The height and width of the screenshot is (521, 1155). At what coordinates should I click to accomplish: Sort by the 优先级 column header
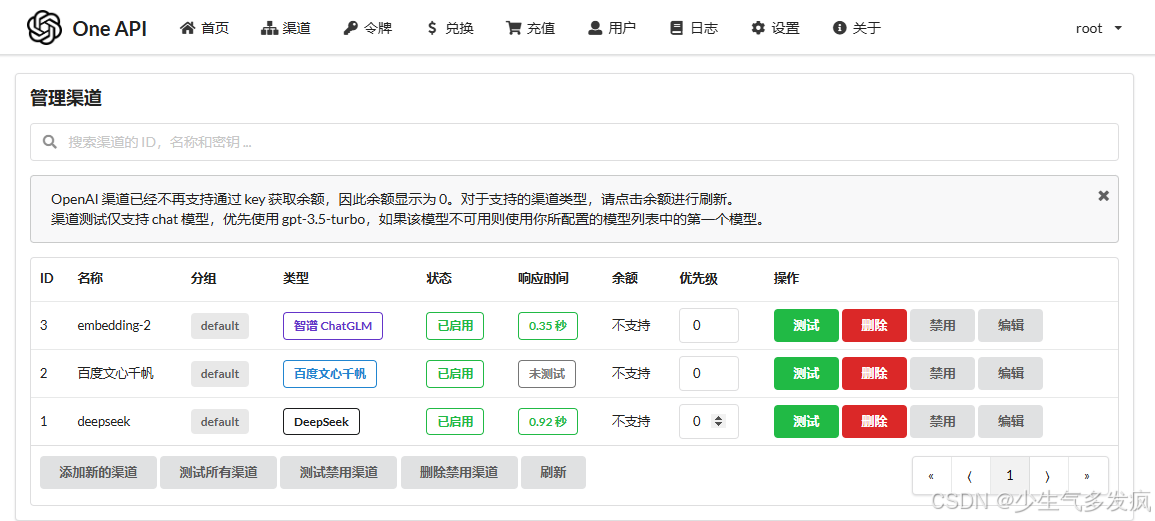(x=698, y=279)
